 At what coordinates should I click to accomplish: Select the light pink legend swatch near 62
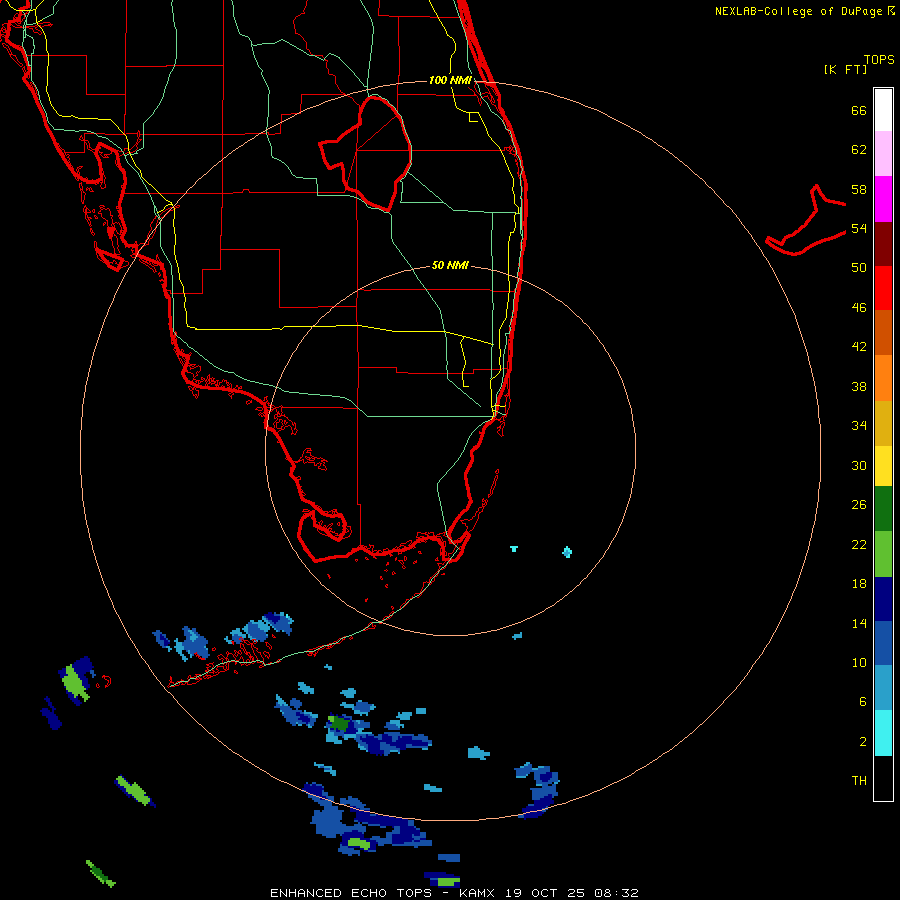[x=883, y=154]
